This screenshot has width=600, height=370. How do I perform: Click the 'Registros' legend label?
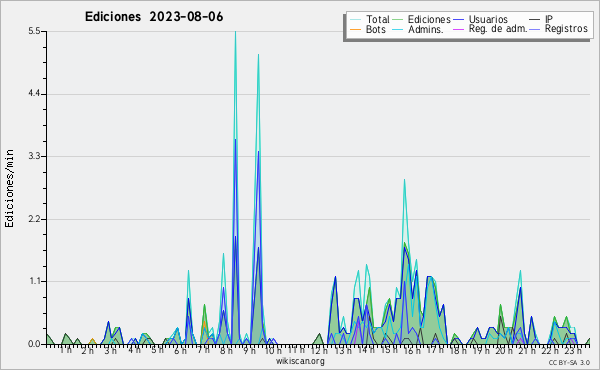566,29
